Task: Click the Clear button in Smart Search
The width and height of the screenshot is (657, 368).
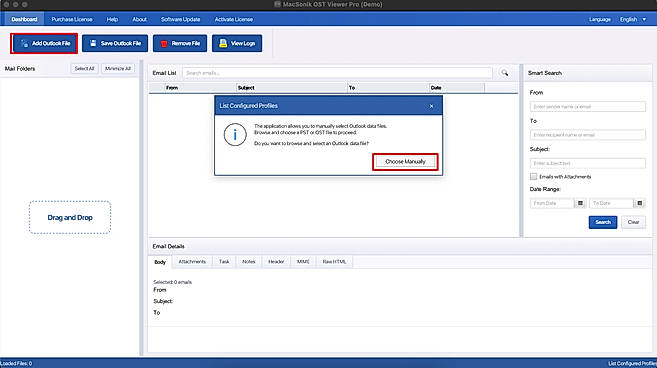Action: tap(633, 222)
